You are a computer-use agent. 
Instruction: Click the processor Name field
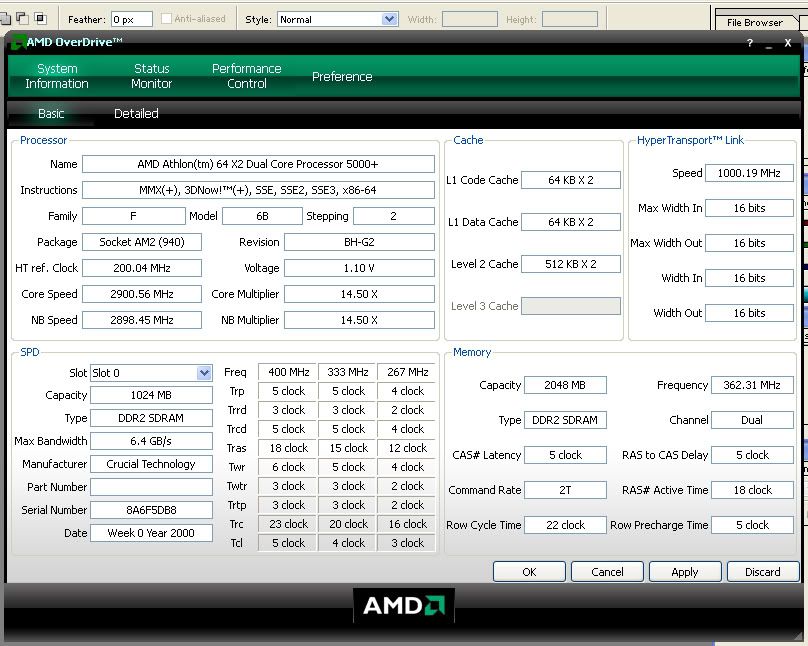coord(258,164)
